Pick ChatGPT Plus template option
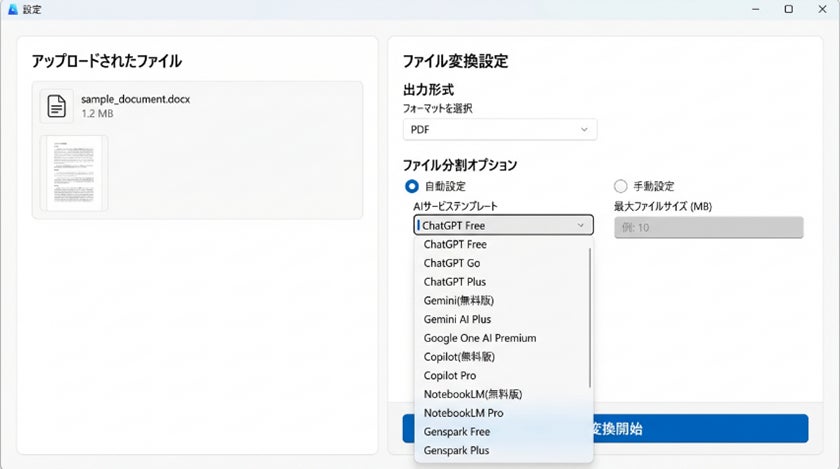The width and height of the screenshot is (840, 469). (455, 282)
